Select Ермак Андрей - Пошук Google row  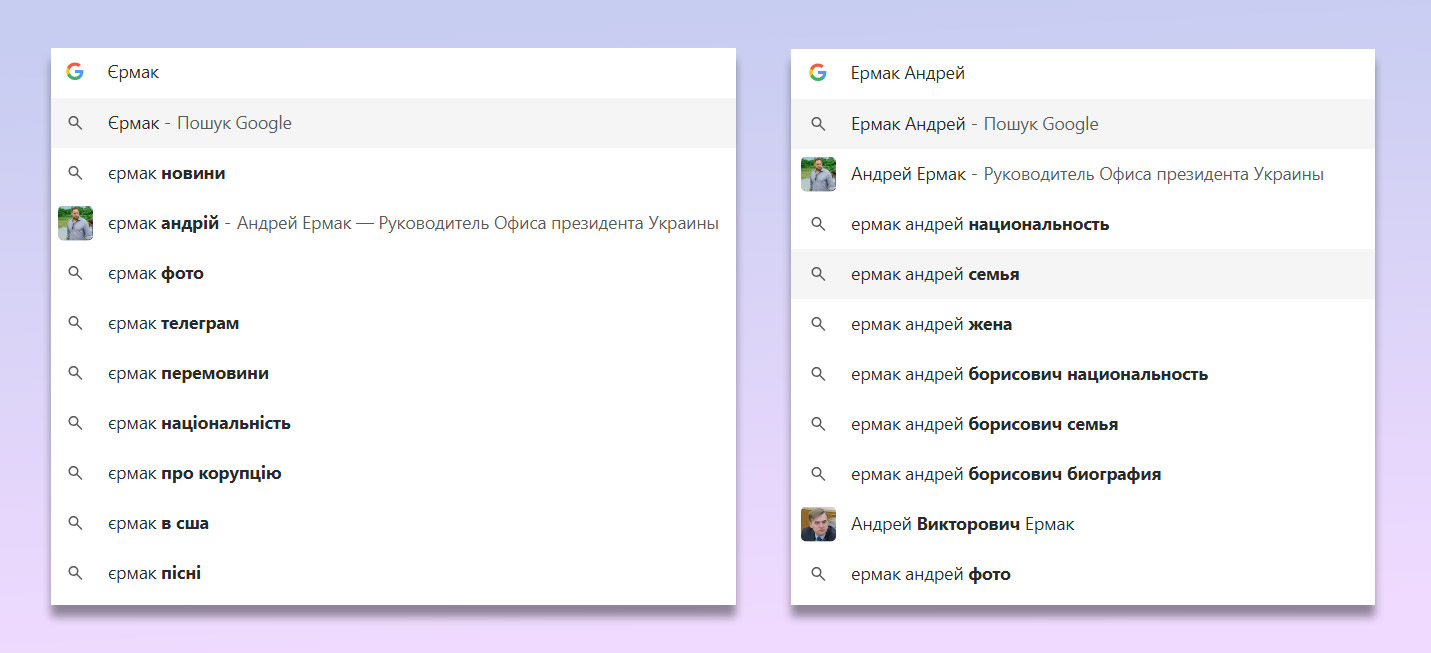pos(1083,124)
